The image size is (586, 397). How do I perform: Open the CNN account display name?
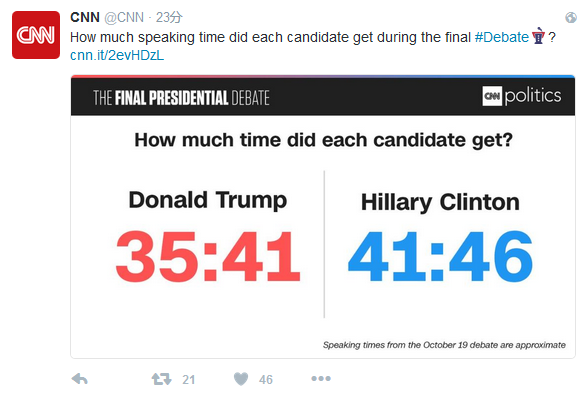tap(85, 17)
